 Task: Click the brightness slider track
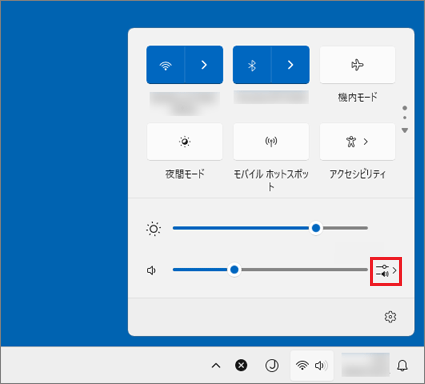tap(270, 228)
